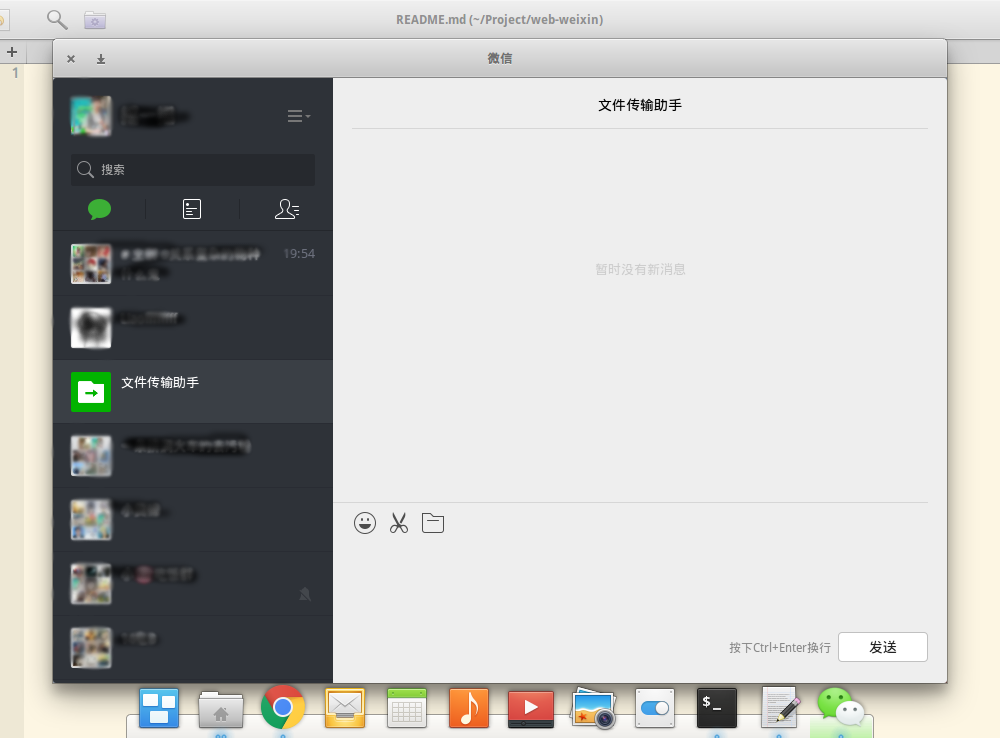Viewport: 1000px width, 738px height.
Task: Close the 微信 window with the X
Action: (71, 59)
